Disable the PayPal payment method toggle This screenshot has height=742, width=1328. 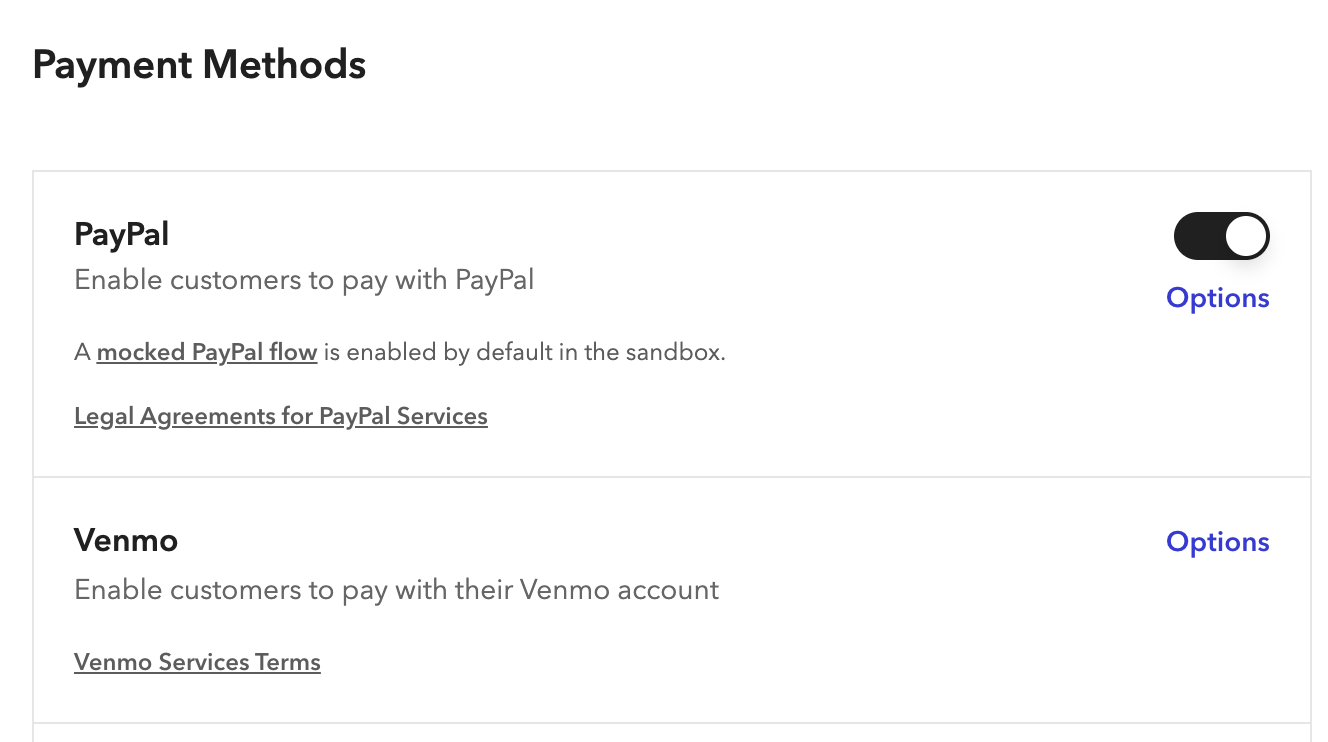(x=1221, y=237)
